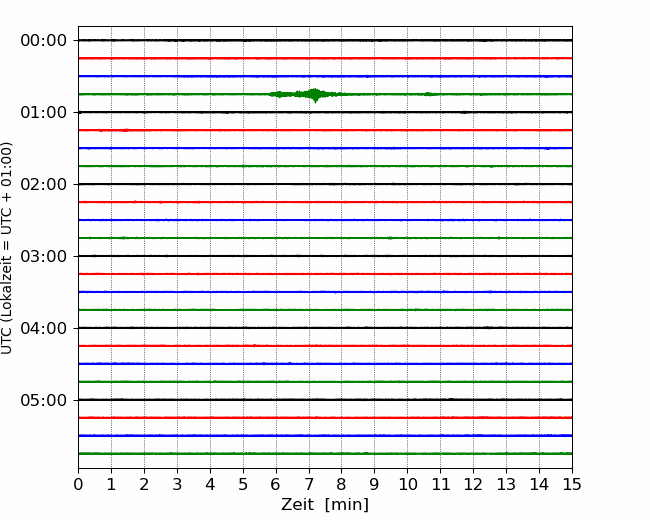The image size is (650, 520).
Task: Click x-axis tick label 10
Action: pyautogui.click(x=407, y=484)
